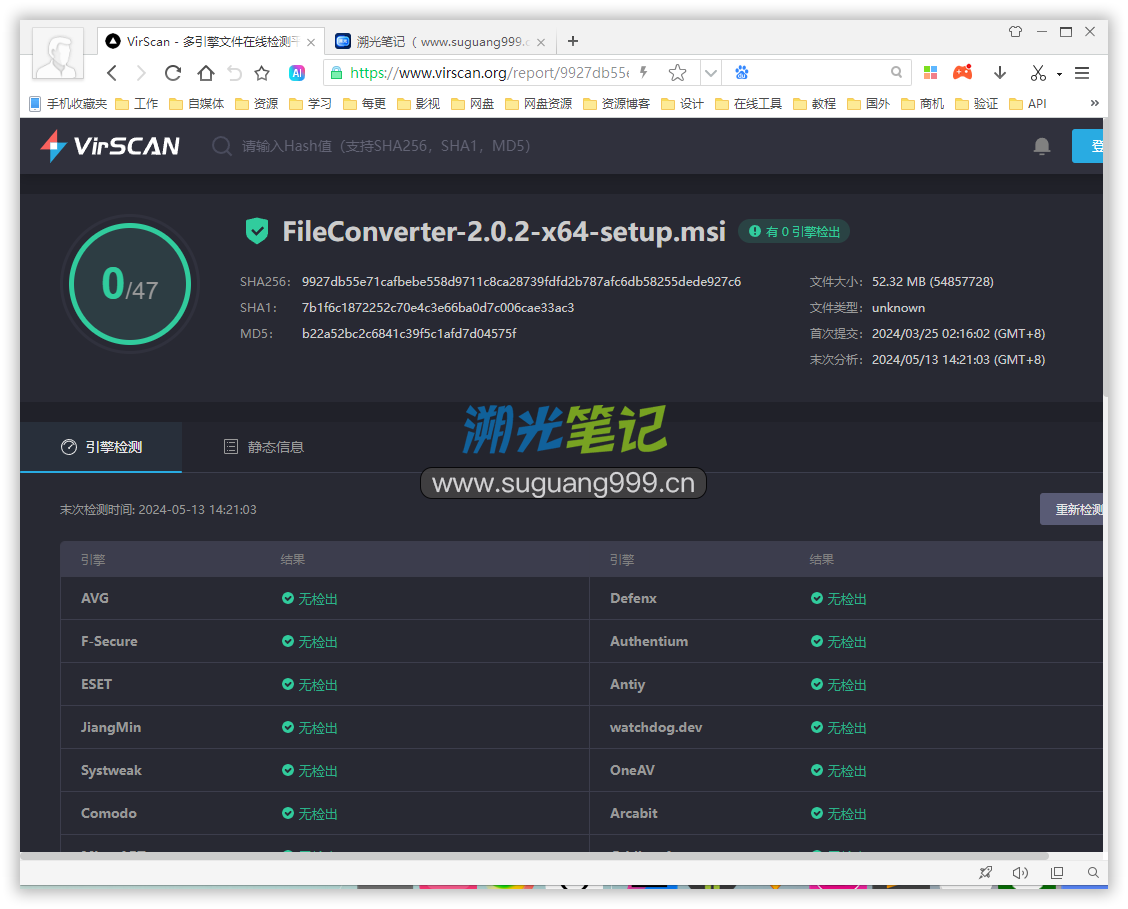1128x909 pixels.
Task: Click the AVG engine row name
Action: (x=95, y=598)
